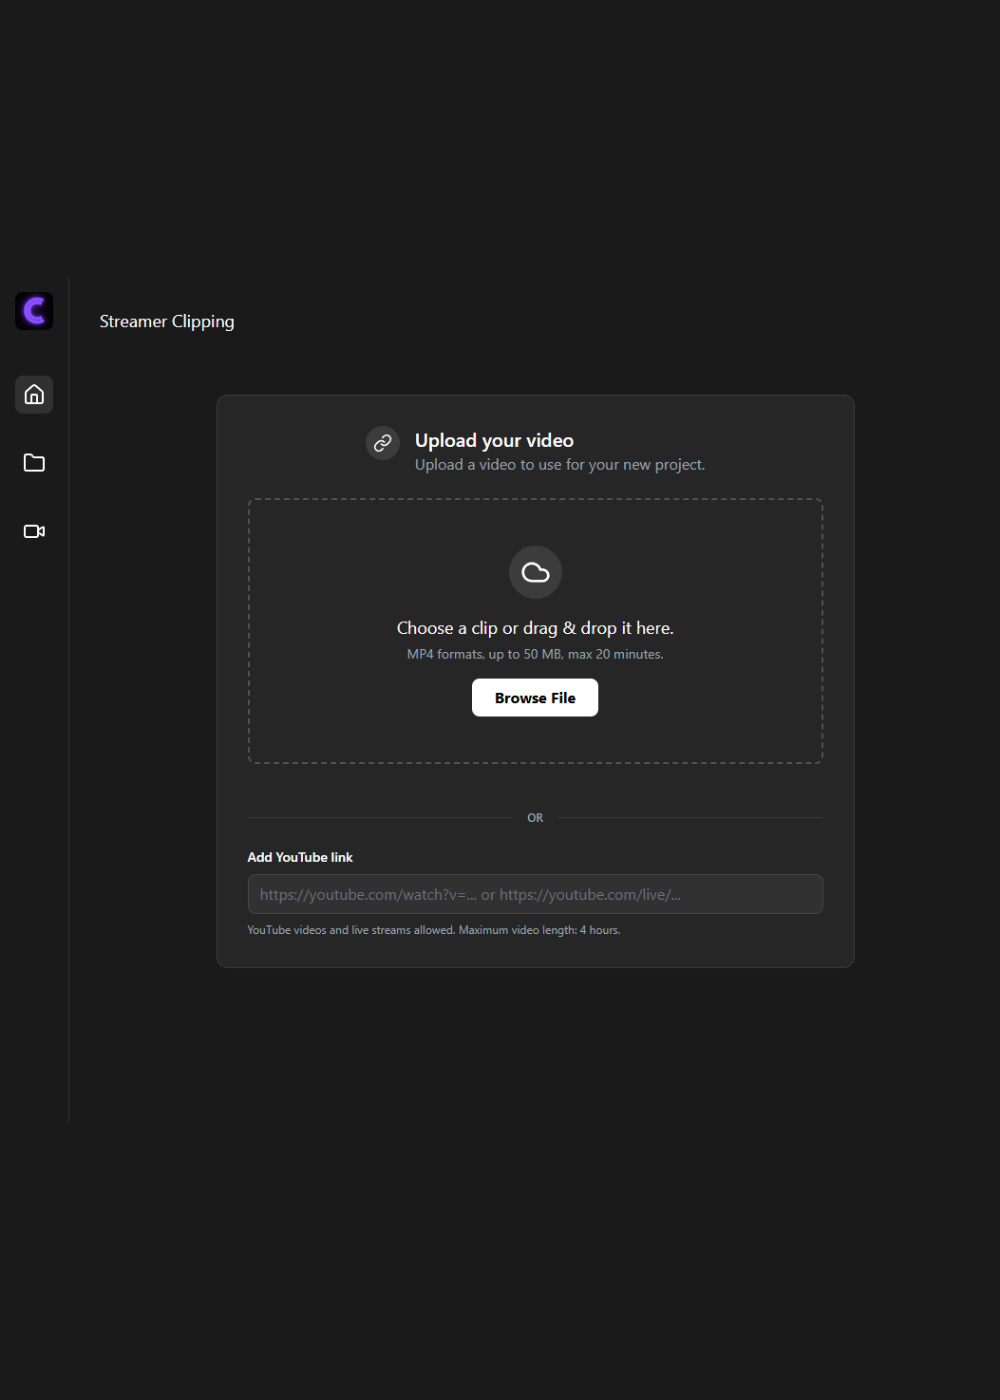The image size is (1000, 1400).
Task: Click the MP4 formats size limit hint
Action: point(535,654)
